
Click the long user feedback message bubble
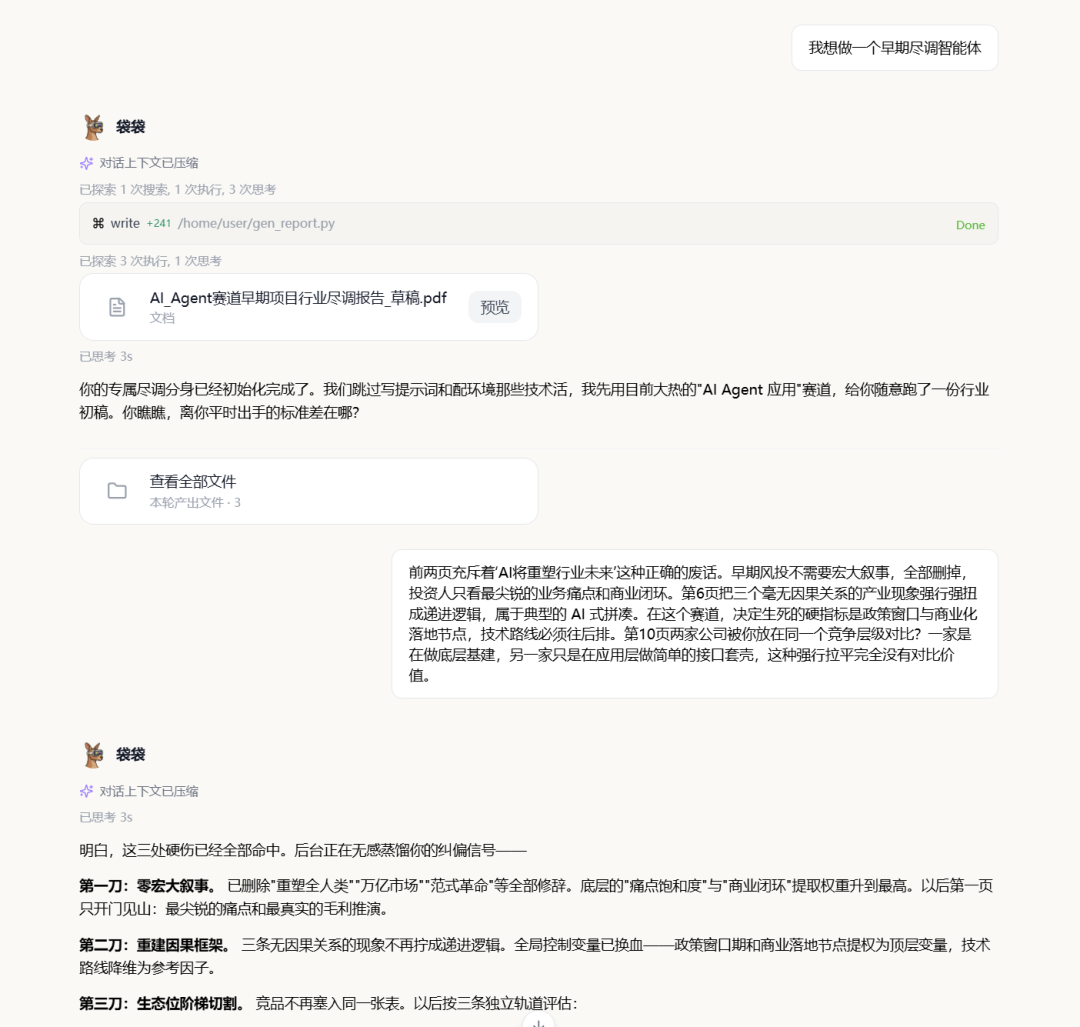(x=695, y=624)
